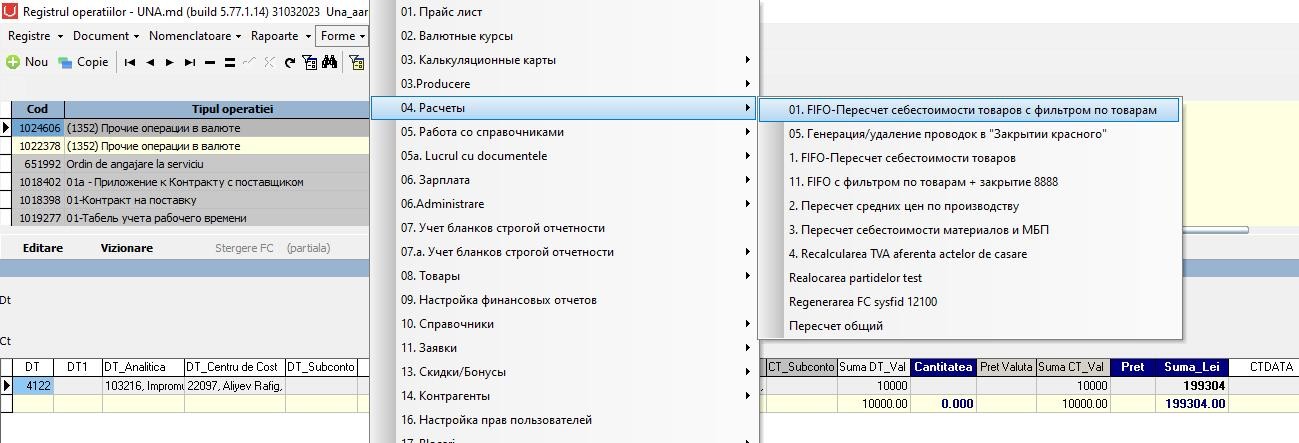Click the refresh curved-arrow toolbar icon
This screenshot has height=443, width=1299.
pos(290,62)
